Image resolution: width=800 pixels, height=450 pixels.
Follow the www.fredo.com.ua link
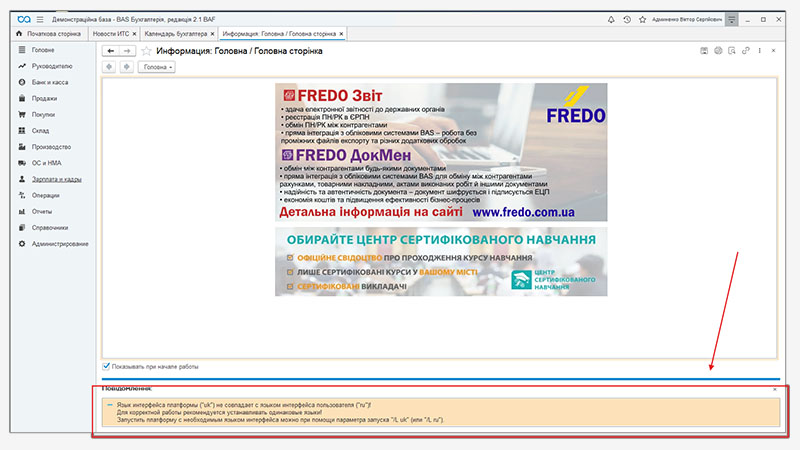coord(523,212)
